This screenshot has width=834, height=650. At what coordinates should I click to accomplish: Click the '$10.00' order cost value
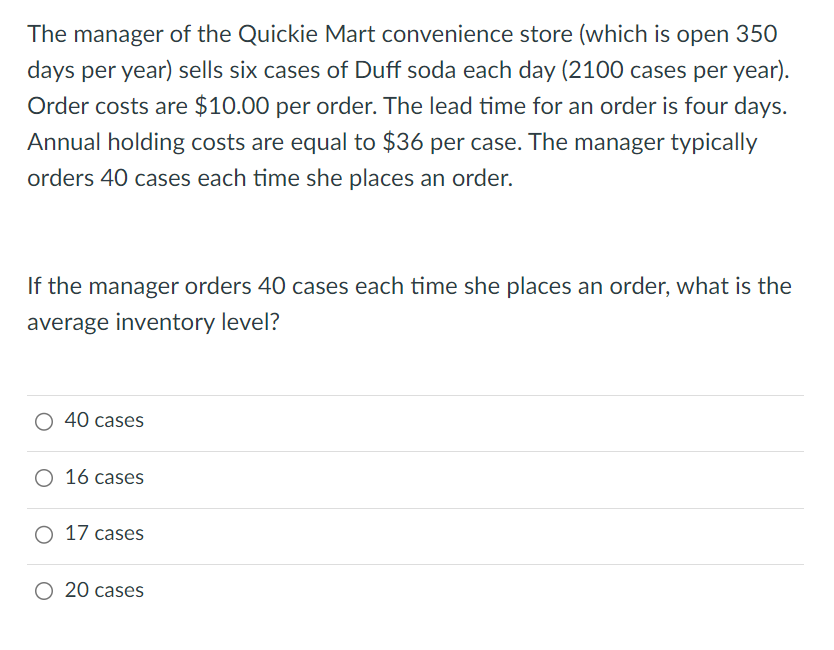click(x=231, y=106)
